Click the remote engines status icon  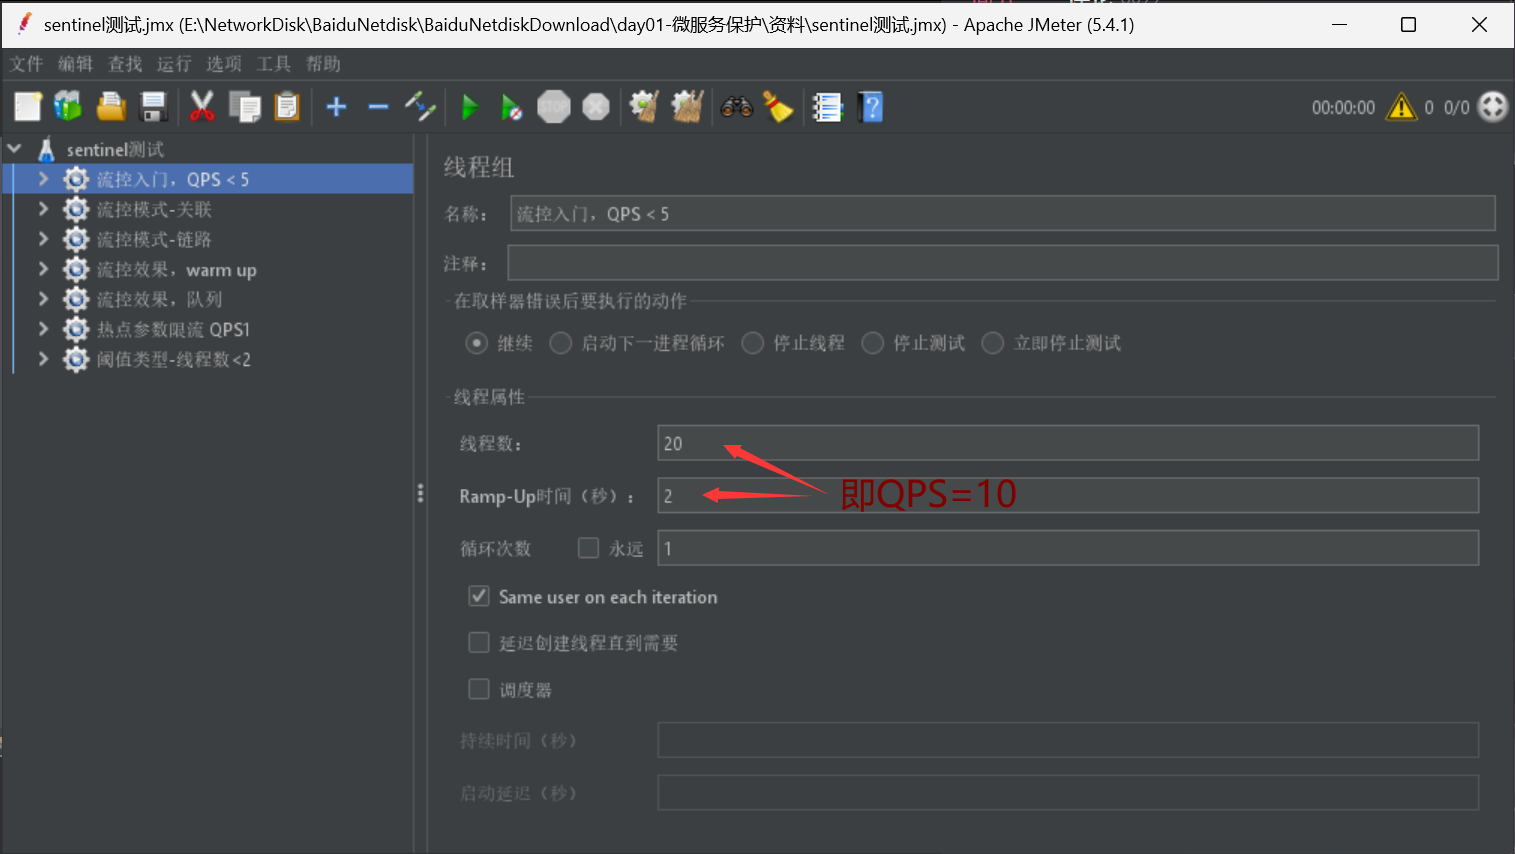pyautogui.click(x=1492, y=106)
